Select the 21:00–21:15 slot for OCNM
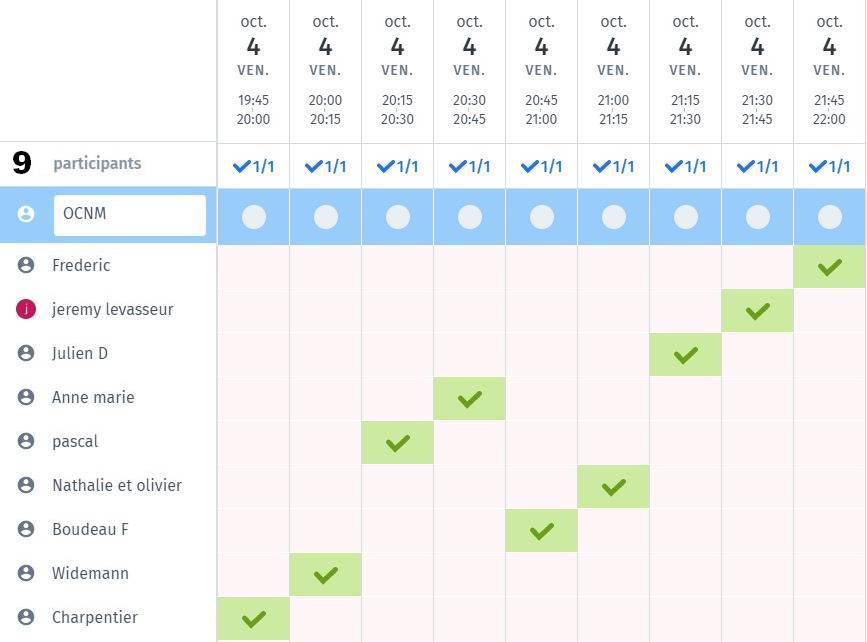This screenshot has height=642, width=867. coord(614,217)
